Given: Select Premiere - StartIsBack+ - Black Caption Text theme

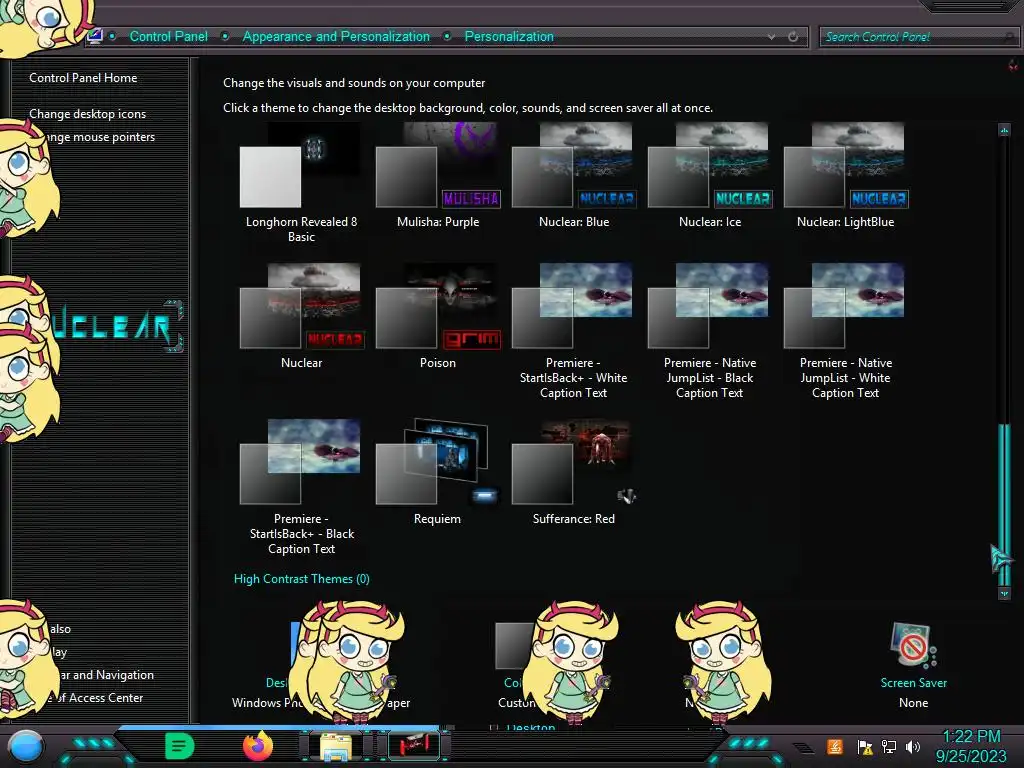Looking at the screenshot, I should pos(301,488).
